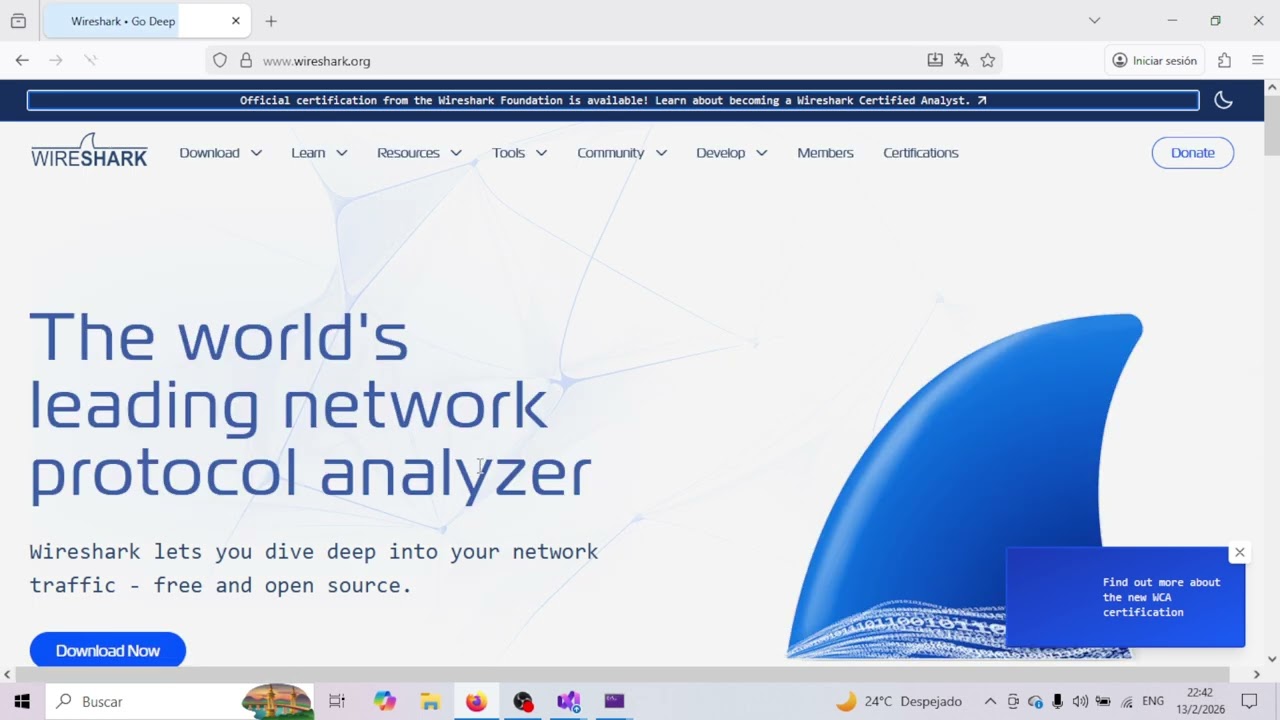Expand the Download menu
1280x720 pixels.
tap(221, 153)
